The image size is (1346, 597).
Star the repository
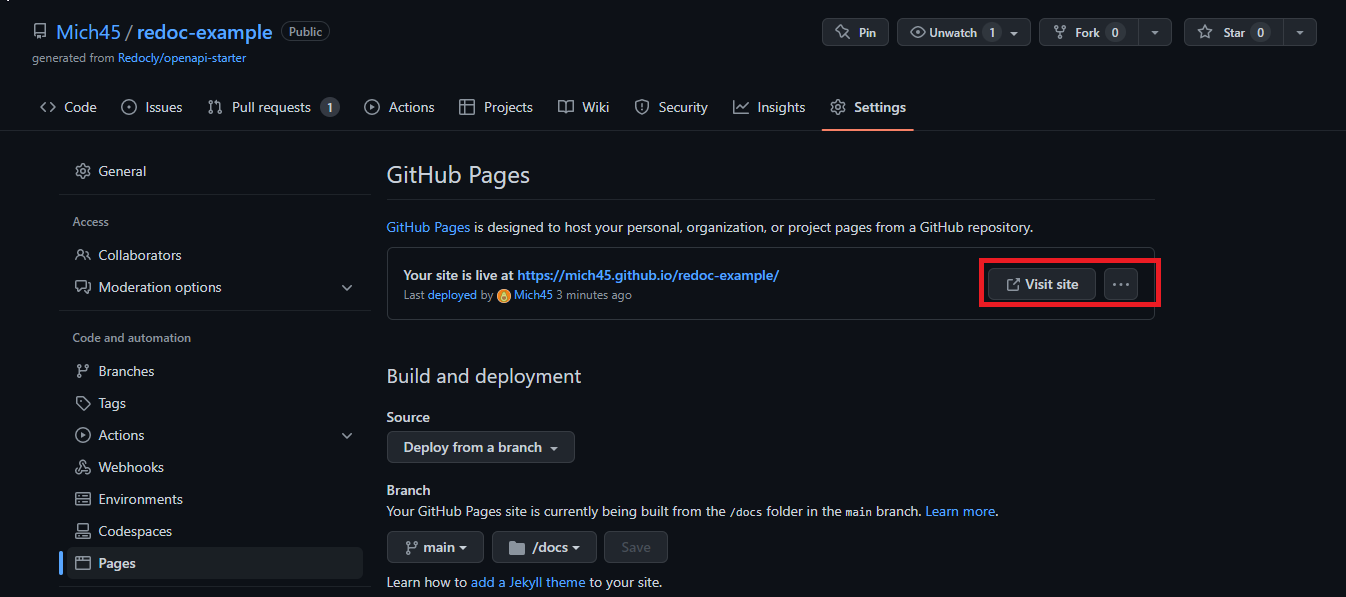pyautogui.click(x=1233, y=32)
